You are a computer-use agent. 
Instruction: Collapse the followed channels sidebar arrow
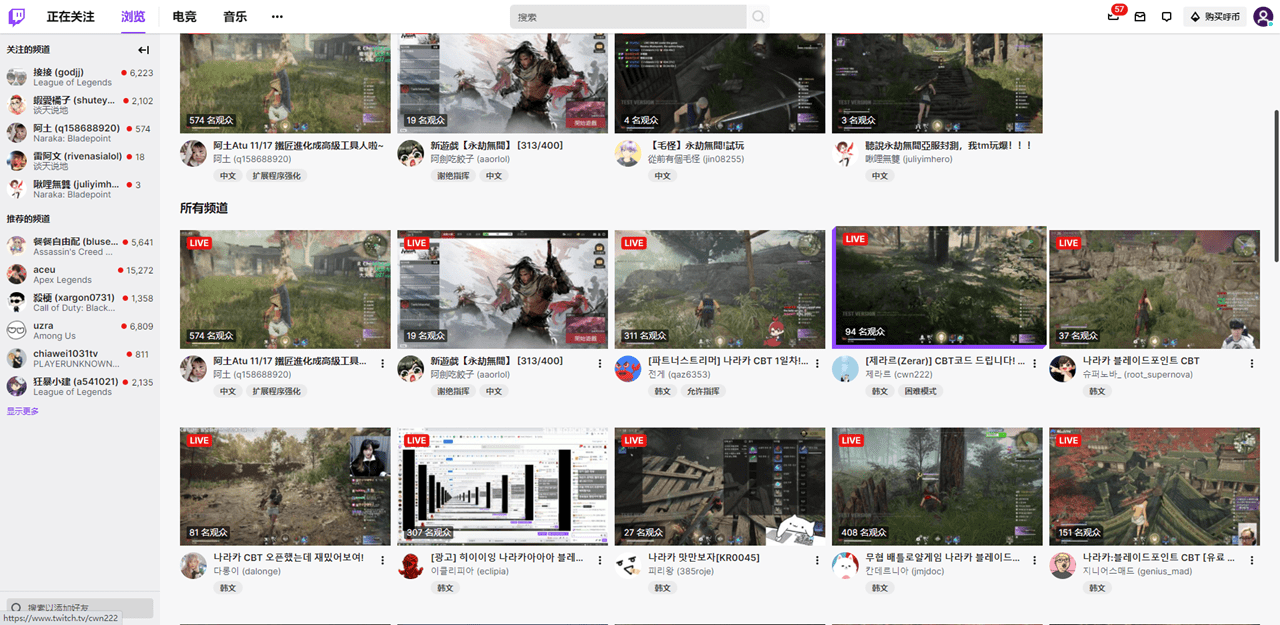point(143,50)
